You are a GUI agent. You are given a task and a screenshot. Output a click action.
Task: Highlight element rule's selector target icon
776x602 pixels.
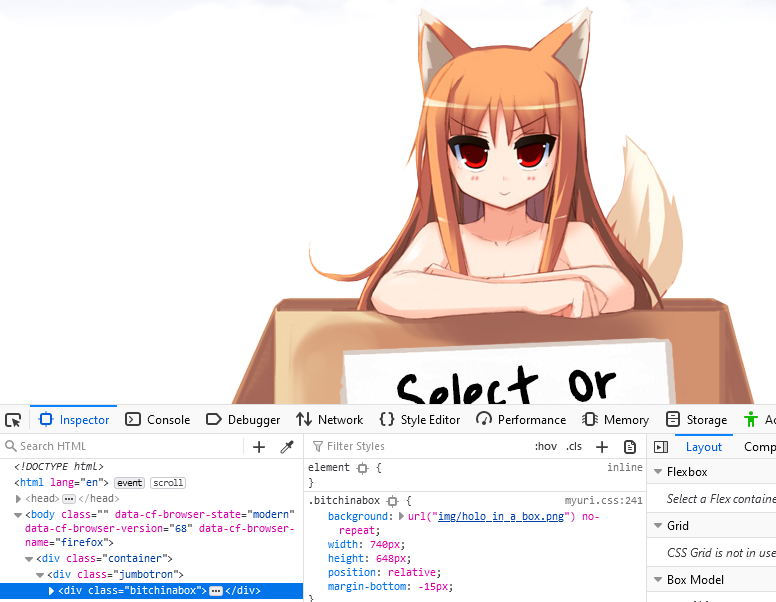363,468
